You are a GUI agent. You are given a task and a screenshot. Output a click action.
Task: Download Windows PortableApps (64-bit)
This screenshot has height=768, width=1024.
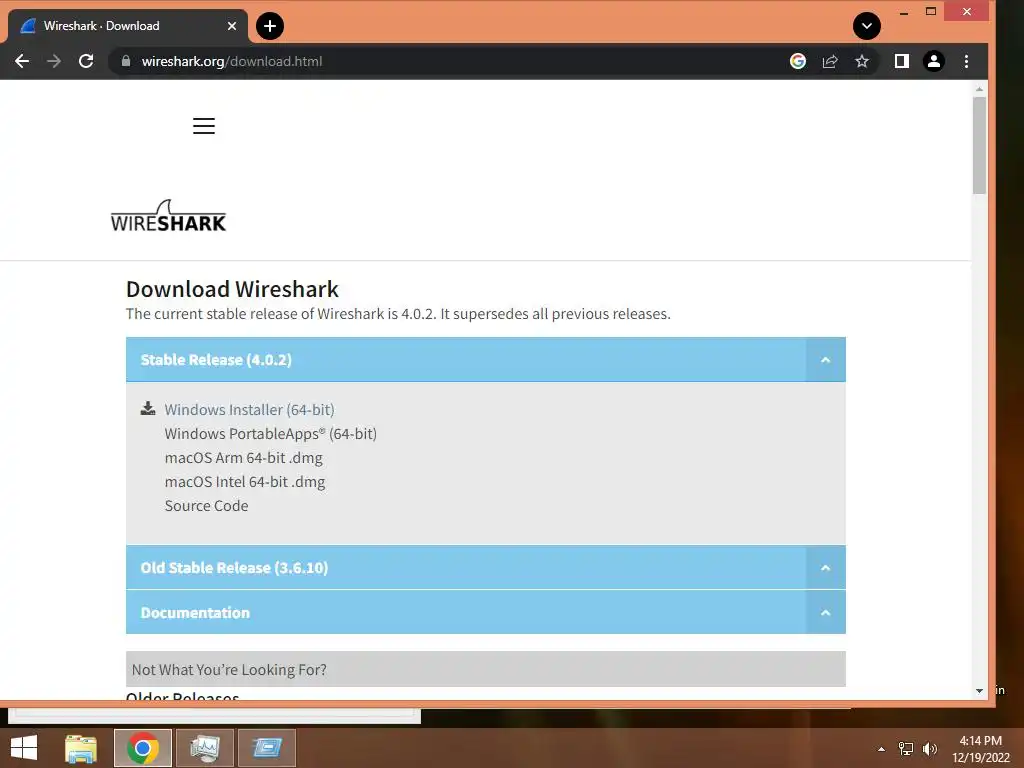tap(270, 434)
